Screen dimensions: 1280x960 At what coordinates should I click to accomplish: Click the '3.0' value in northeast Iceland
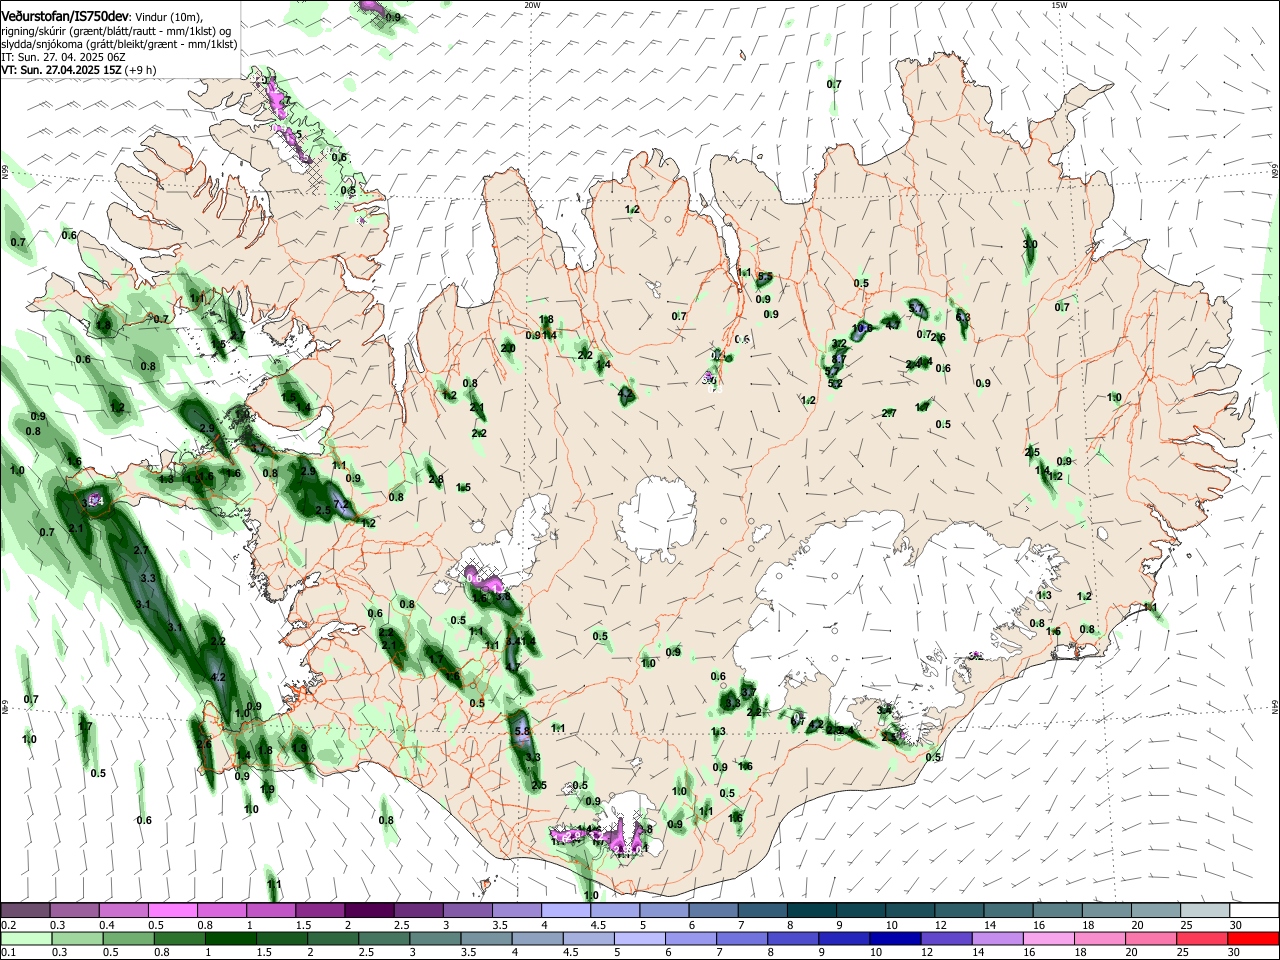pyautogui.click(x=1030, y=244)
